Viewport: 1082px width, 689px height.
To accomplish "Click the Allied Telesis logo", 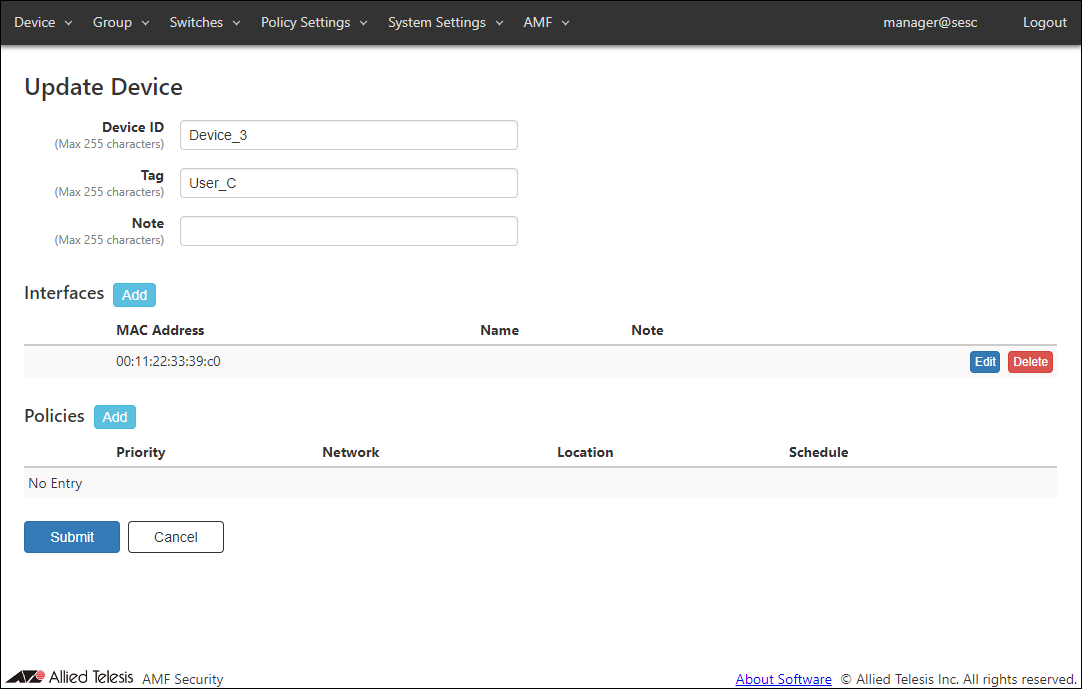I will [70, 677].
